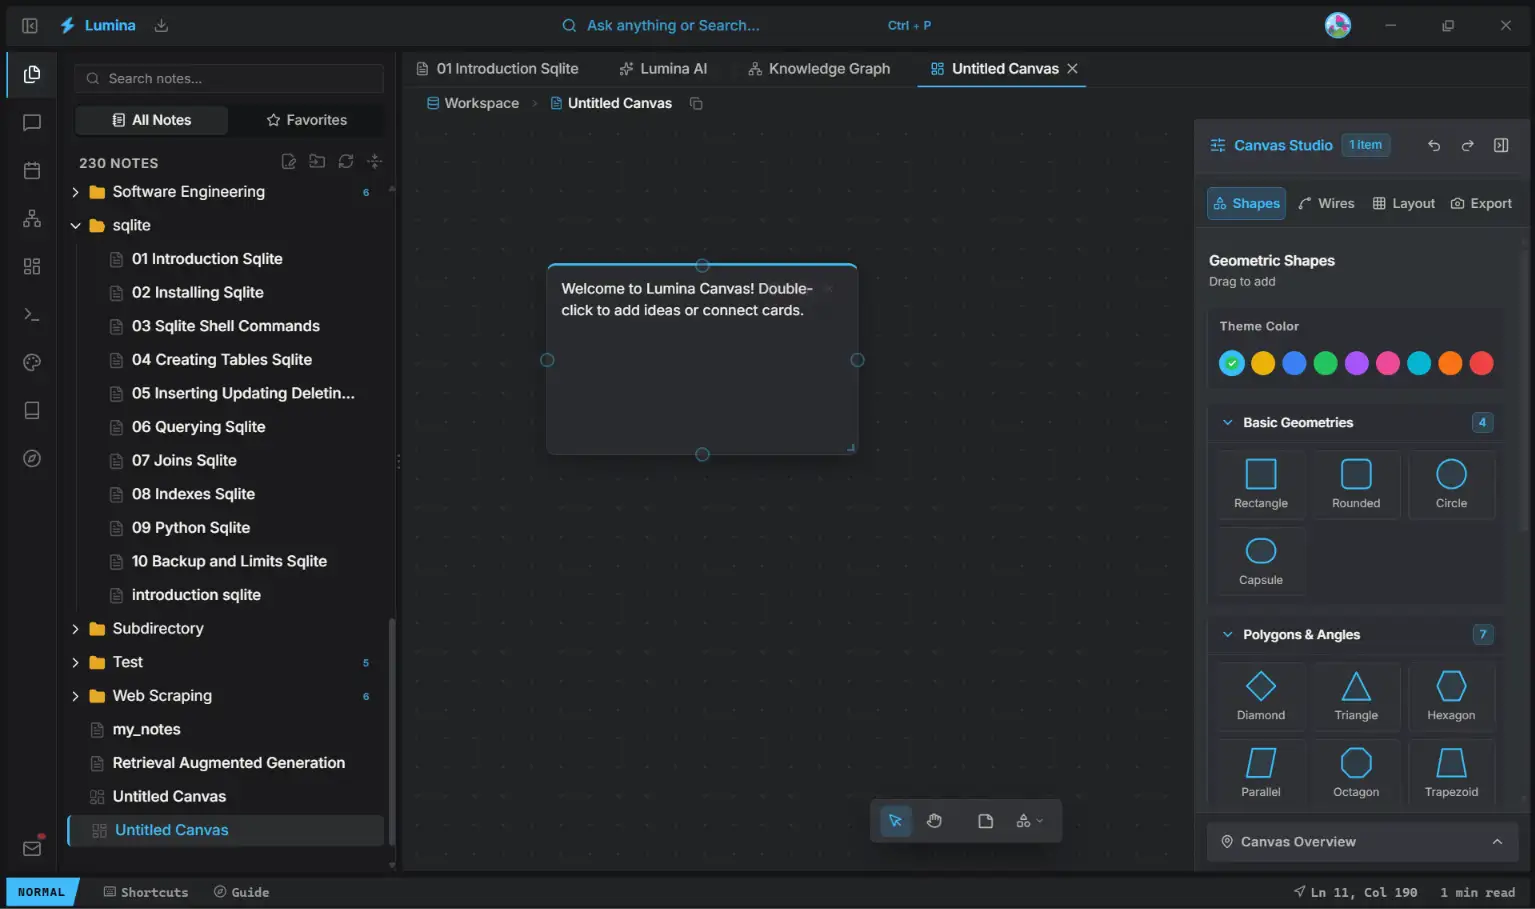Switch to the Wires tab
The width and height of the screenshot is (1535, 909).
click(1326, 203)
